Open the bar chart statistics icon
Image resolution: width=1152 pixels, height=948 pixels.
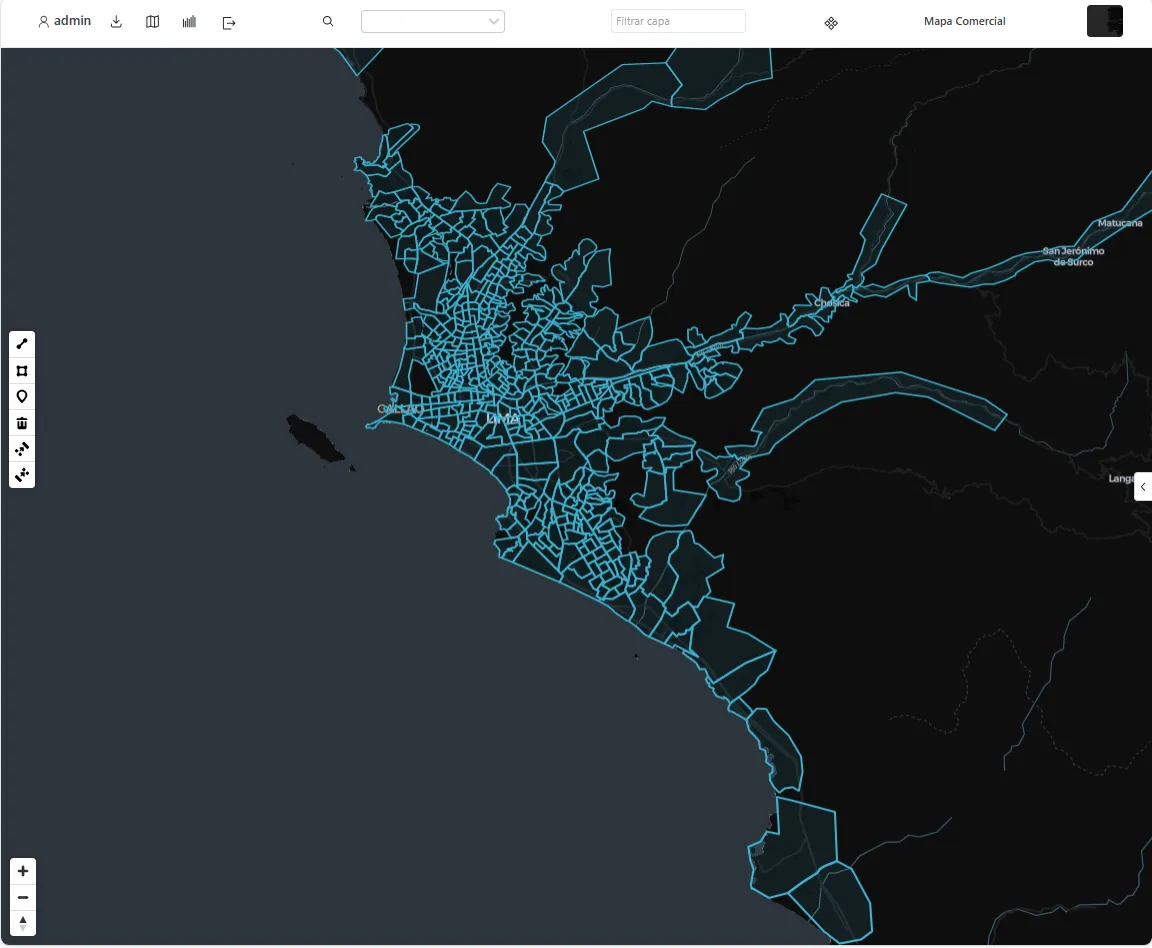pos(190,22)
